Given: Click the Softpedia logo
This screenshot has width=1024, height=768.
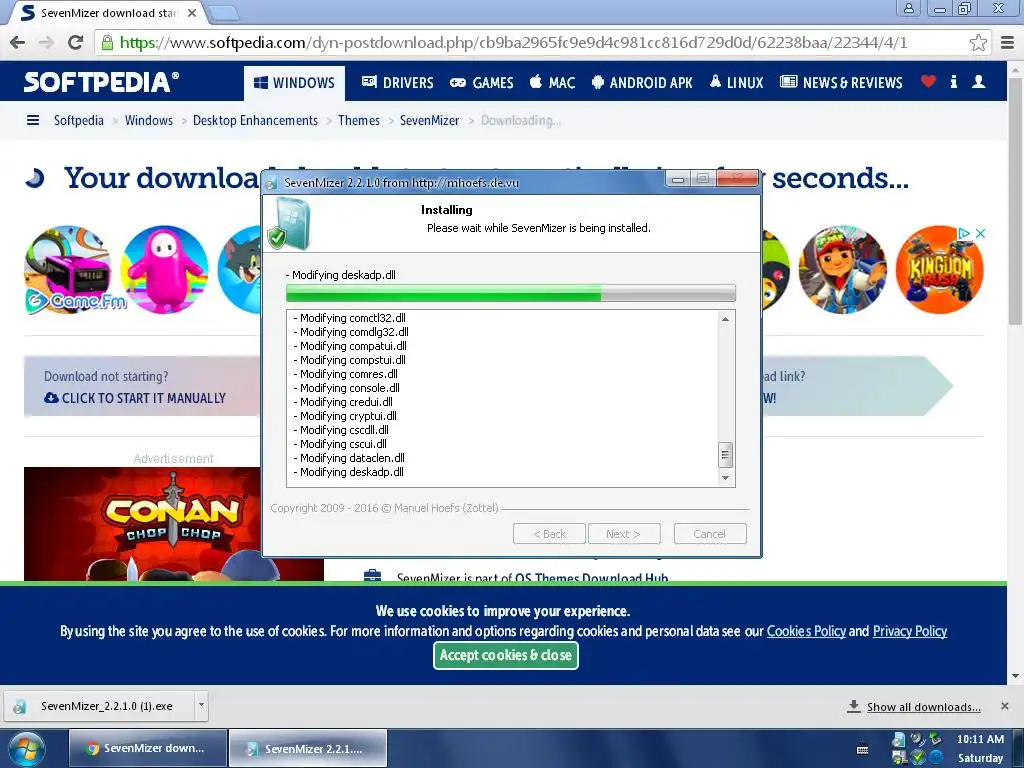Looking at the screenshot, I should [101, 82].
